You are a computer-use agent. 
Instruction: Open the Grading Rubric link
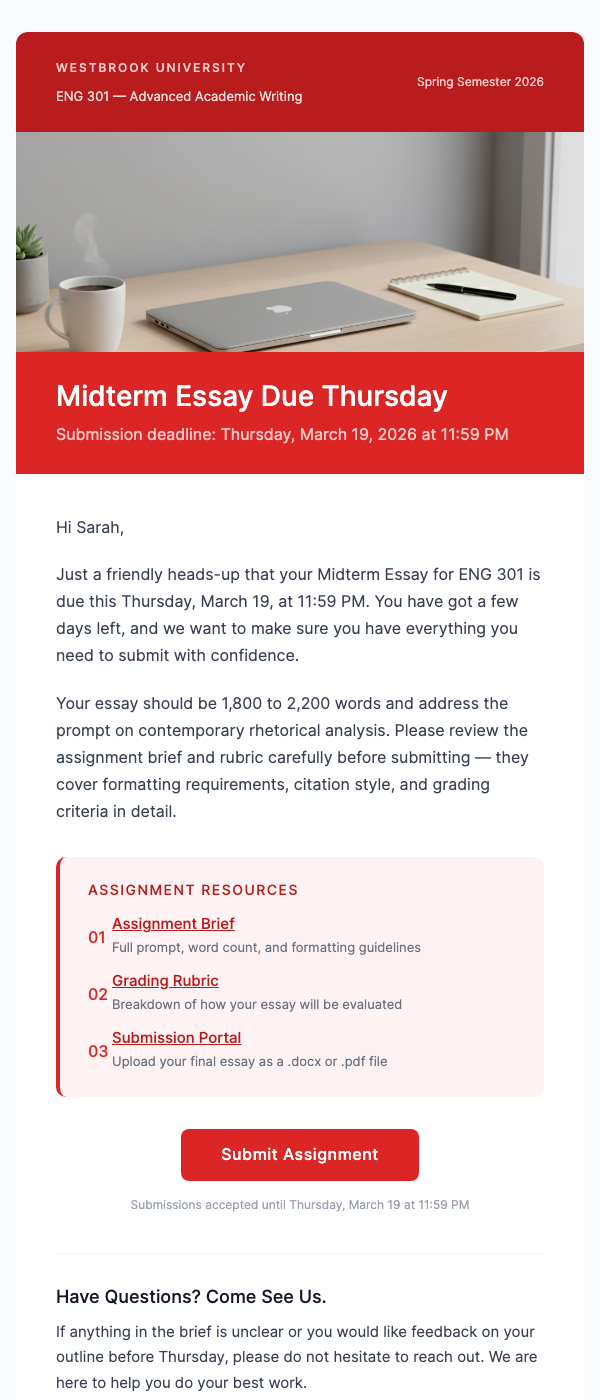(165, 980)
